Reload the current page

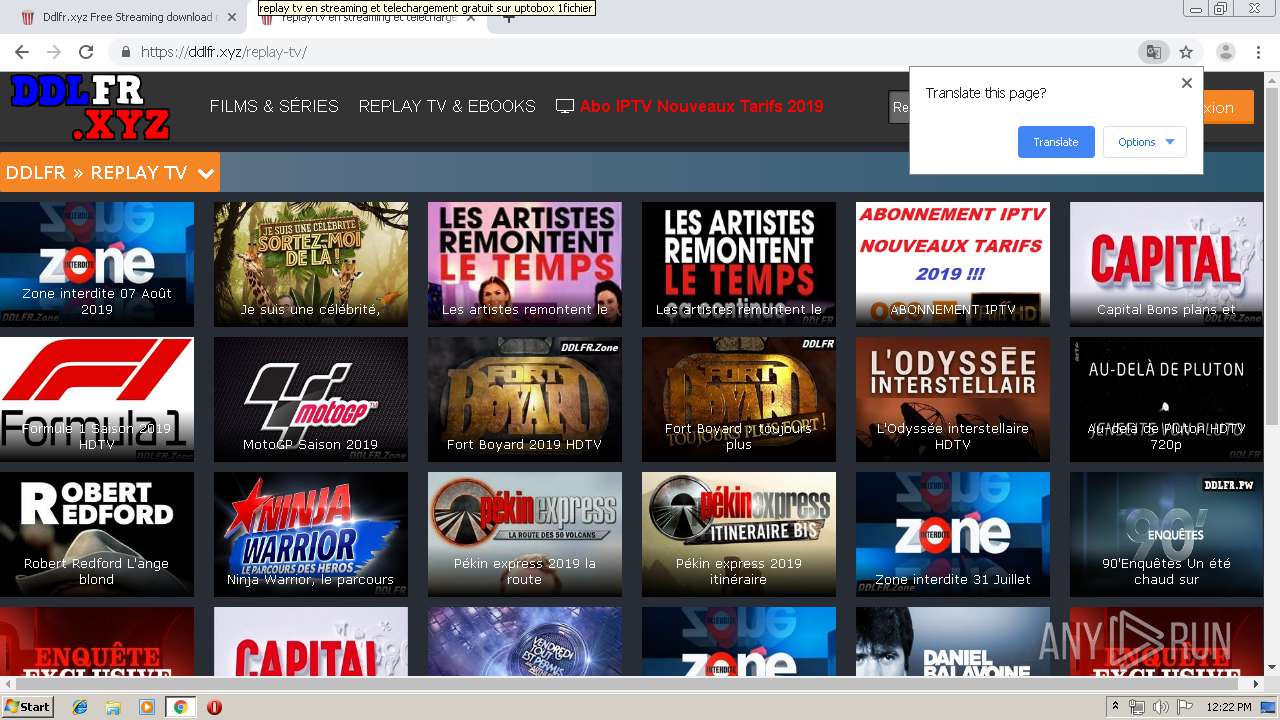pyautogui.click(x=86, y=52)
